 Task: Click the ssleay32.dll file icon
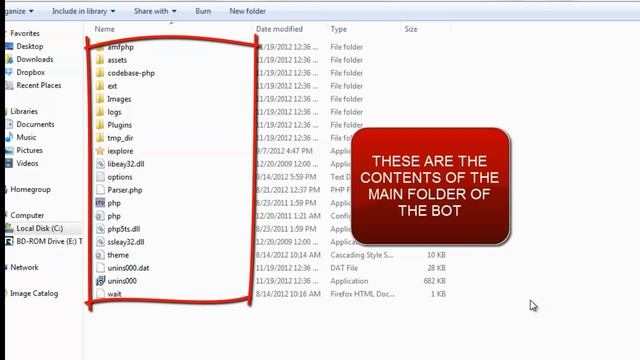[100, 242]
